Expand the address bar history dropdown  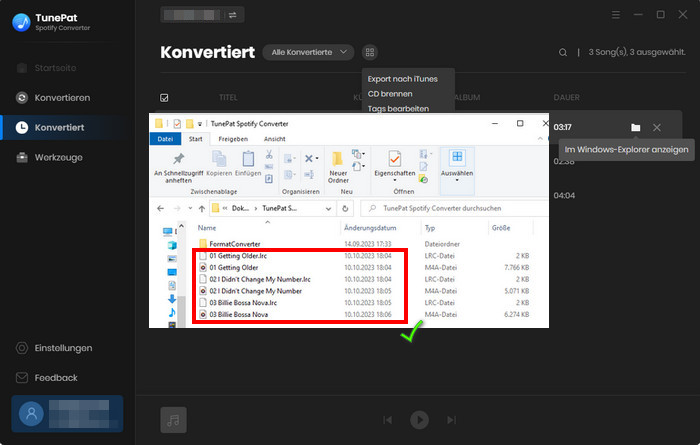click(328, 208)
